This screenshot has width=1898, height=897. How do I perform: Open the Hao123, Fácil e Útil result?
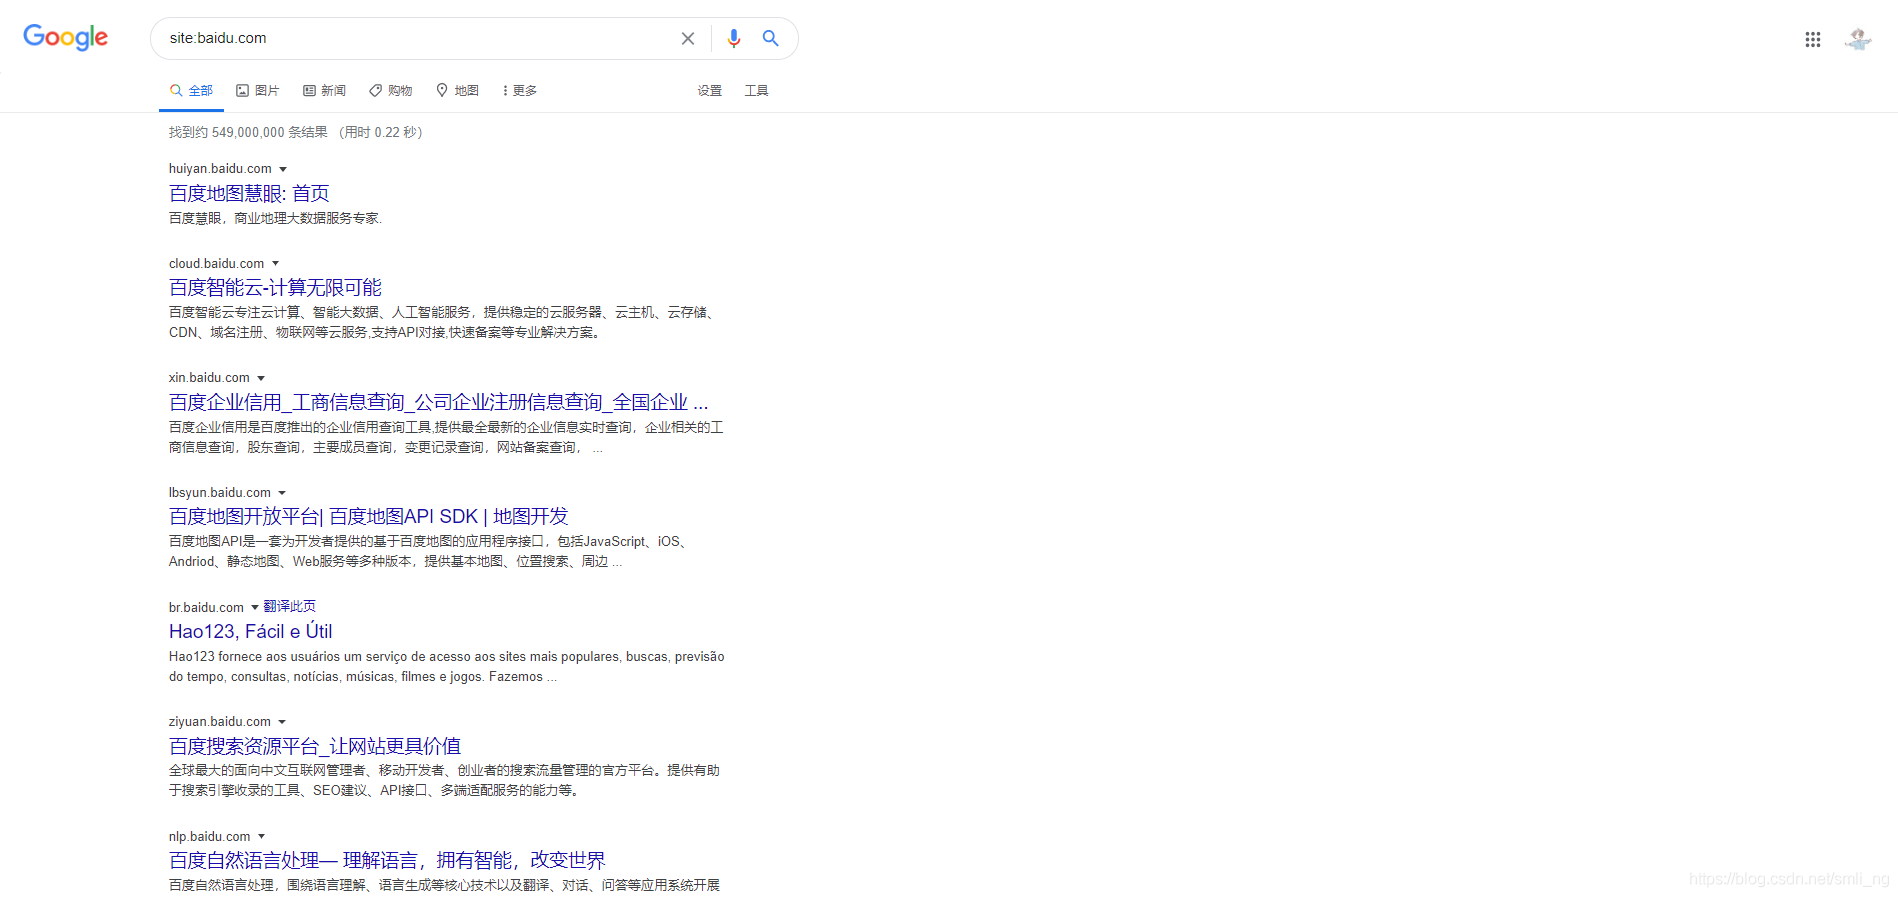point(250,632)
